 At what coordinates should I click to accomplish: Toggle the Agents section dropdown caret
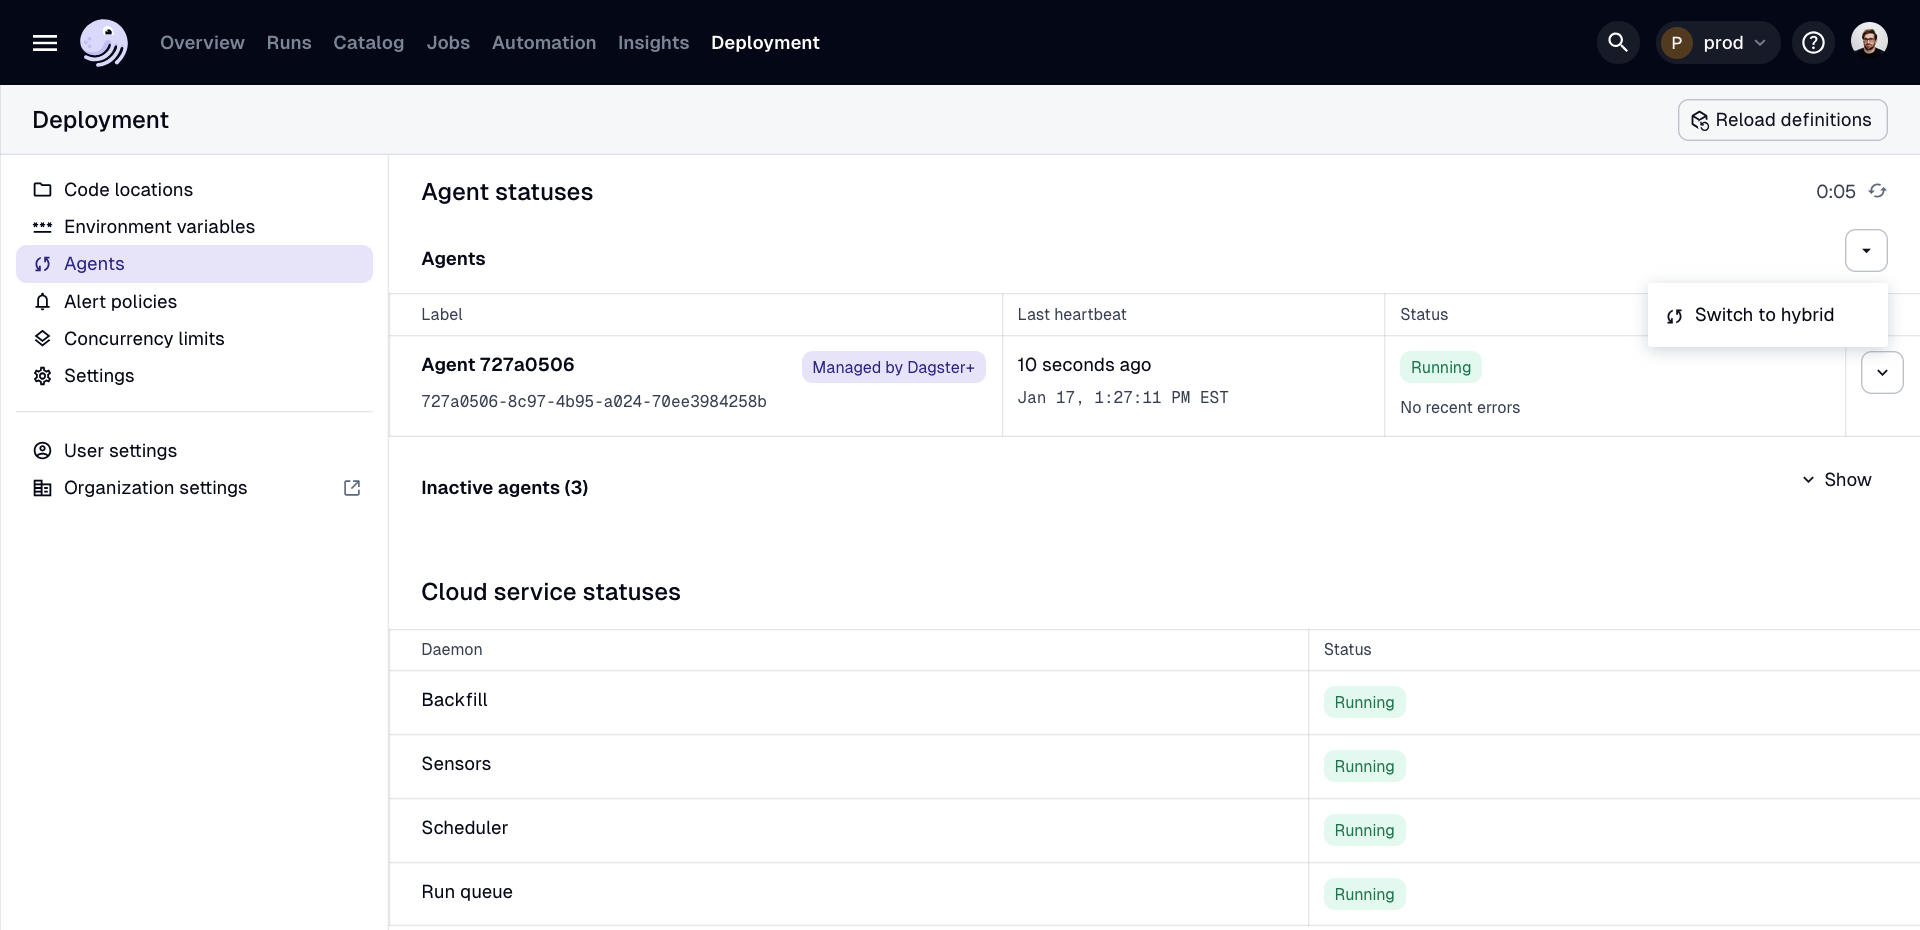click(1866, 251)
